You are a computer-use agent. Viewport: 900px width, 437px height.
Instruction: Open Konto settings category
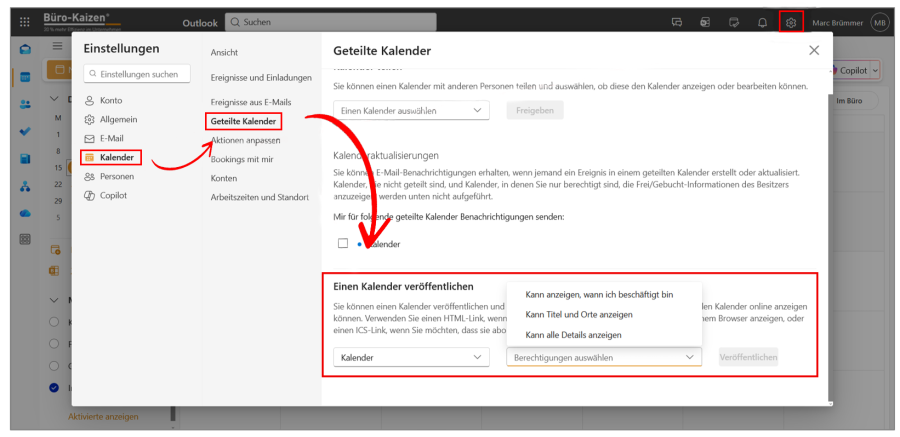tap(111, 100)
